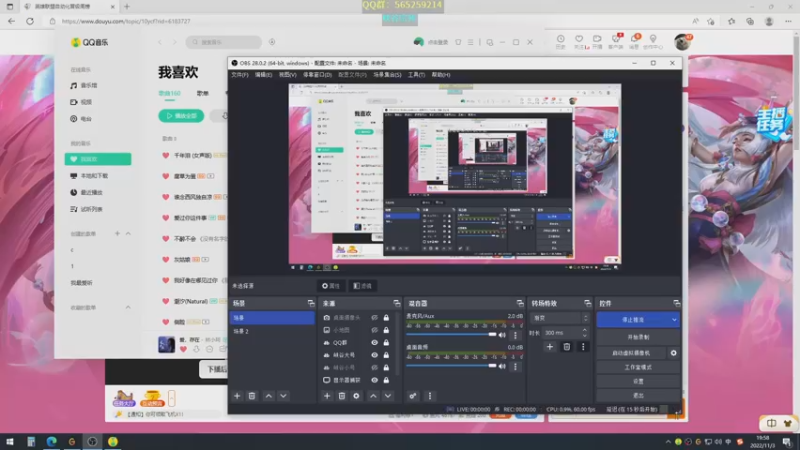800x450 pixels.
Task: Open 文件(F) menu in OBS
Action: pos(240,75)
